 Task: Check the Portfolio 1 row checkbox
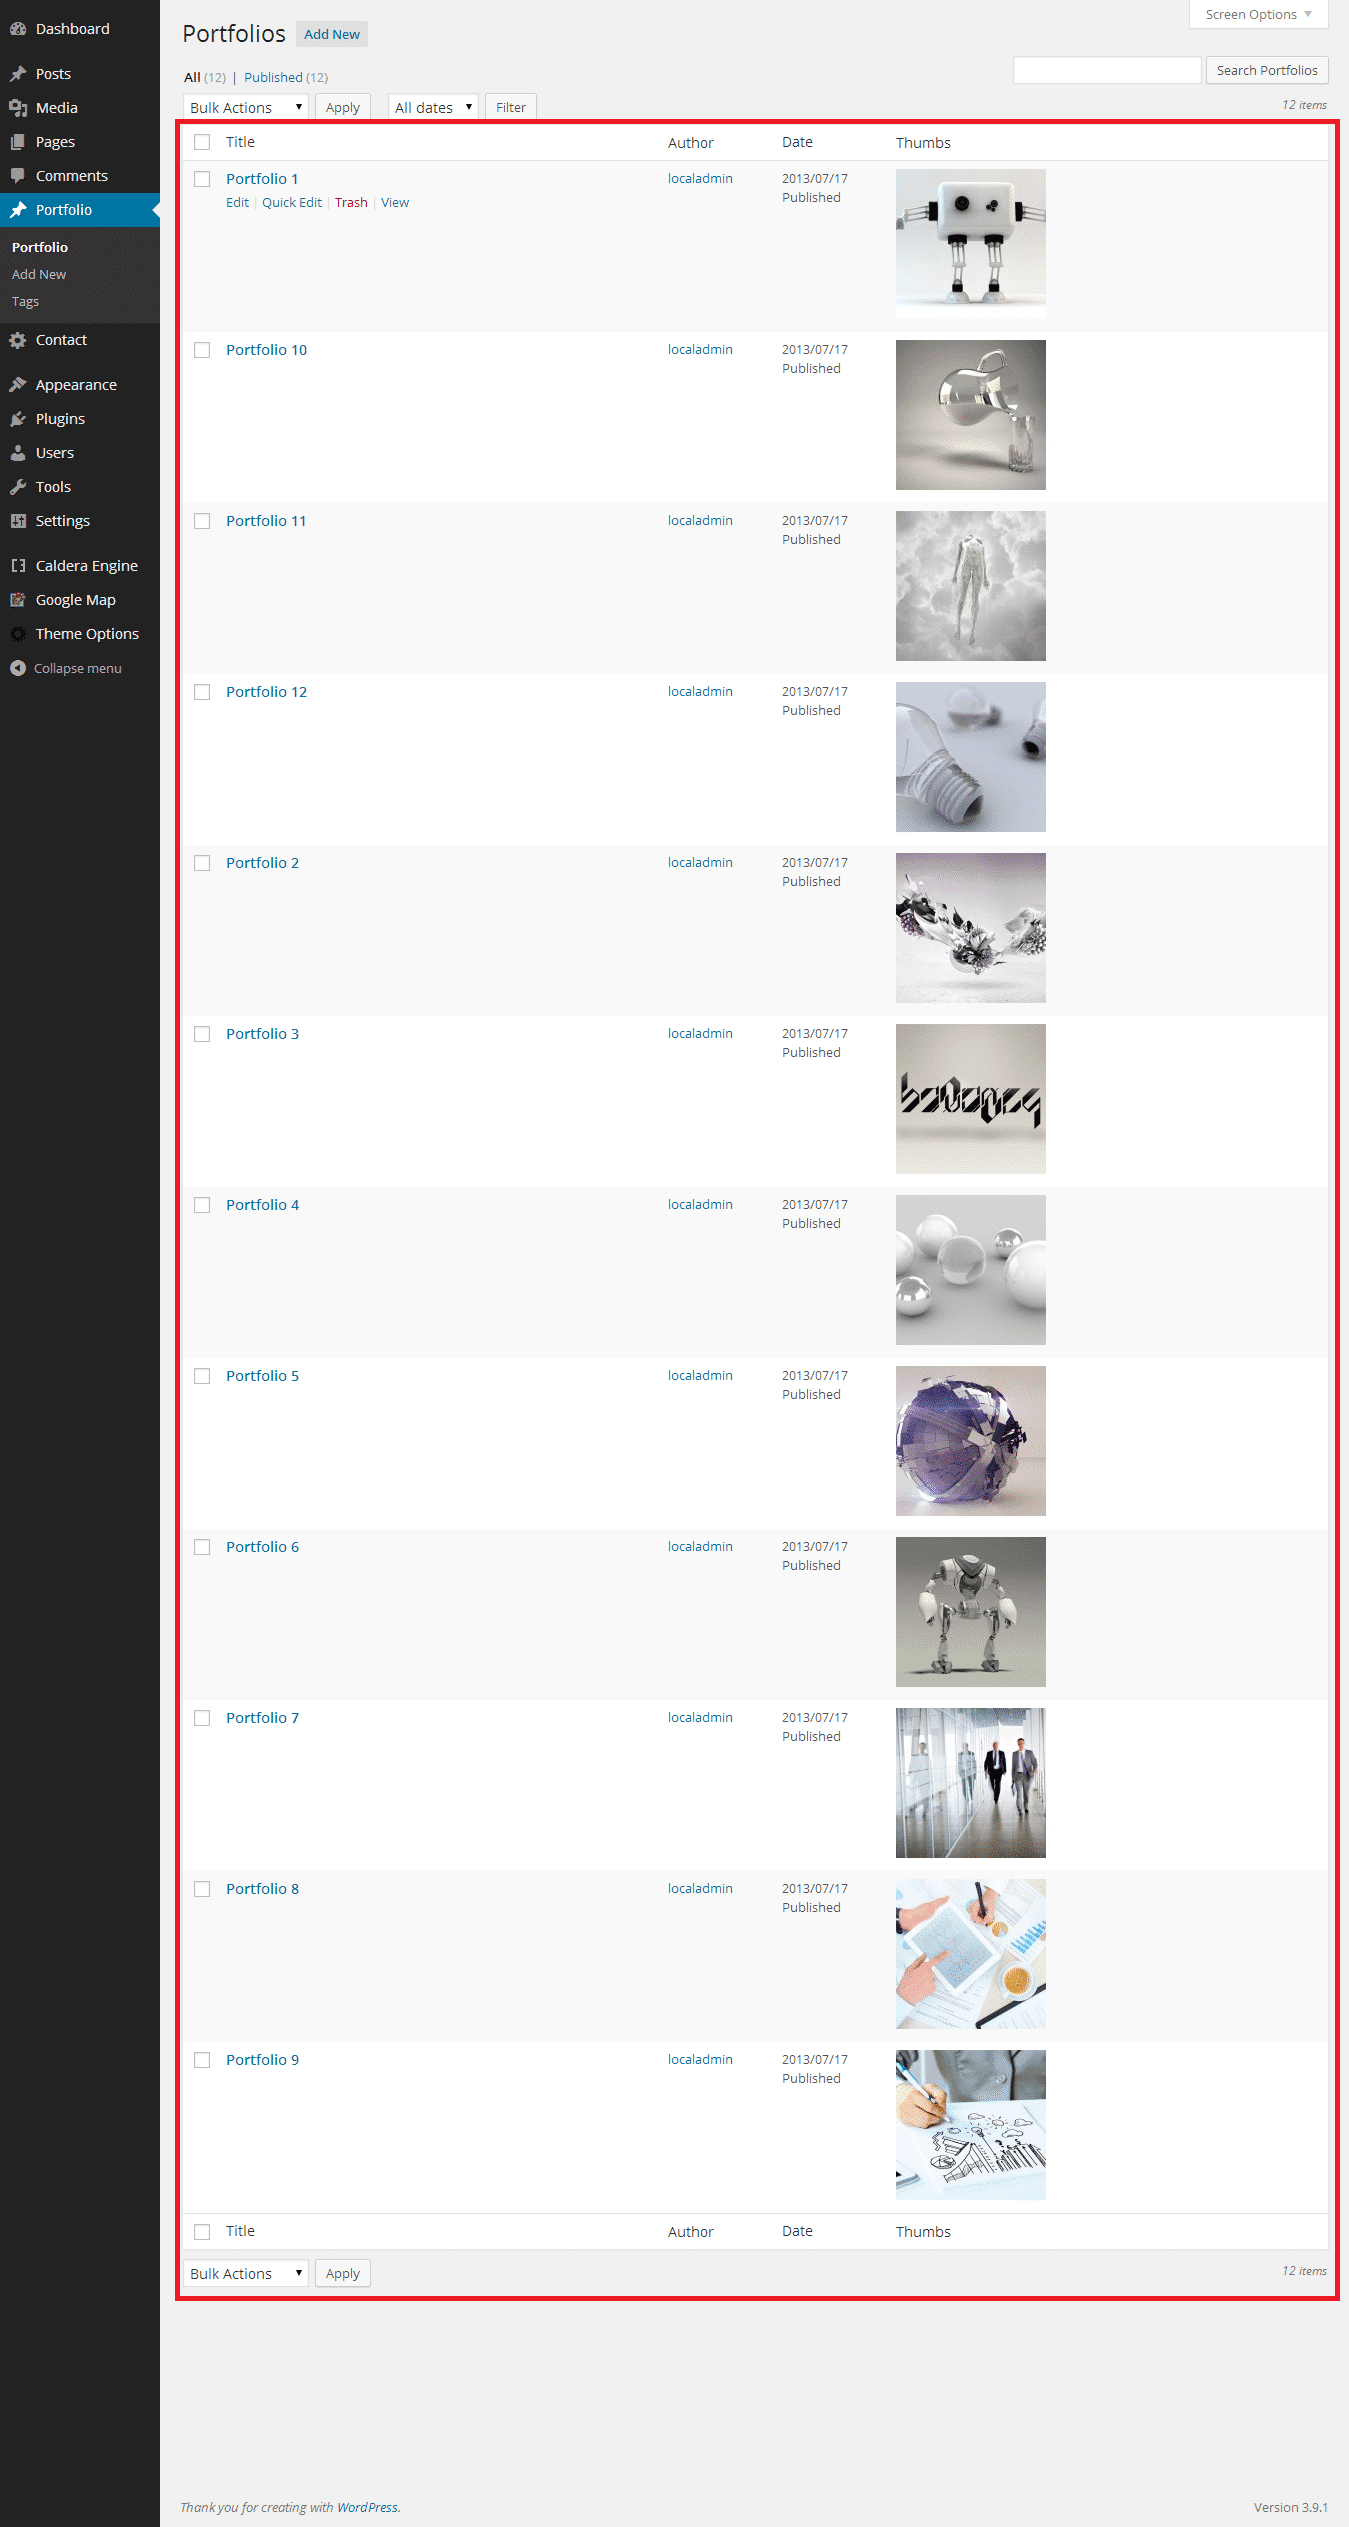(202, 179)
